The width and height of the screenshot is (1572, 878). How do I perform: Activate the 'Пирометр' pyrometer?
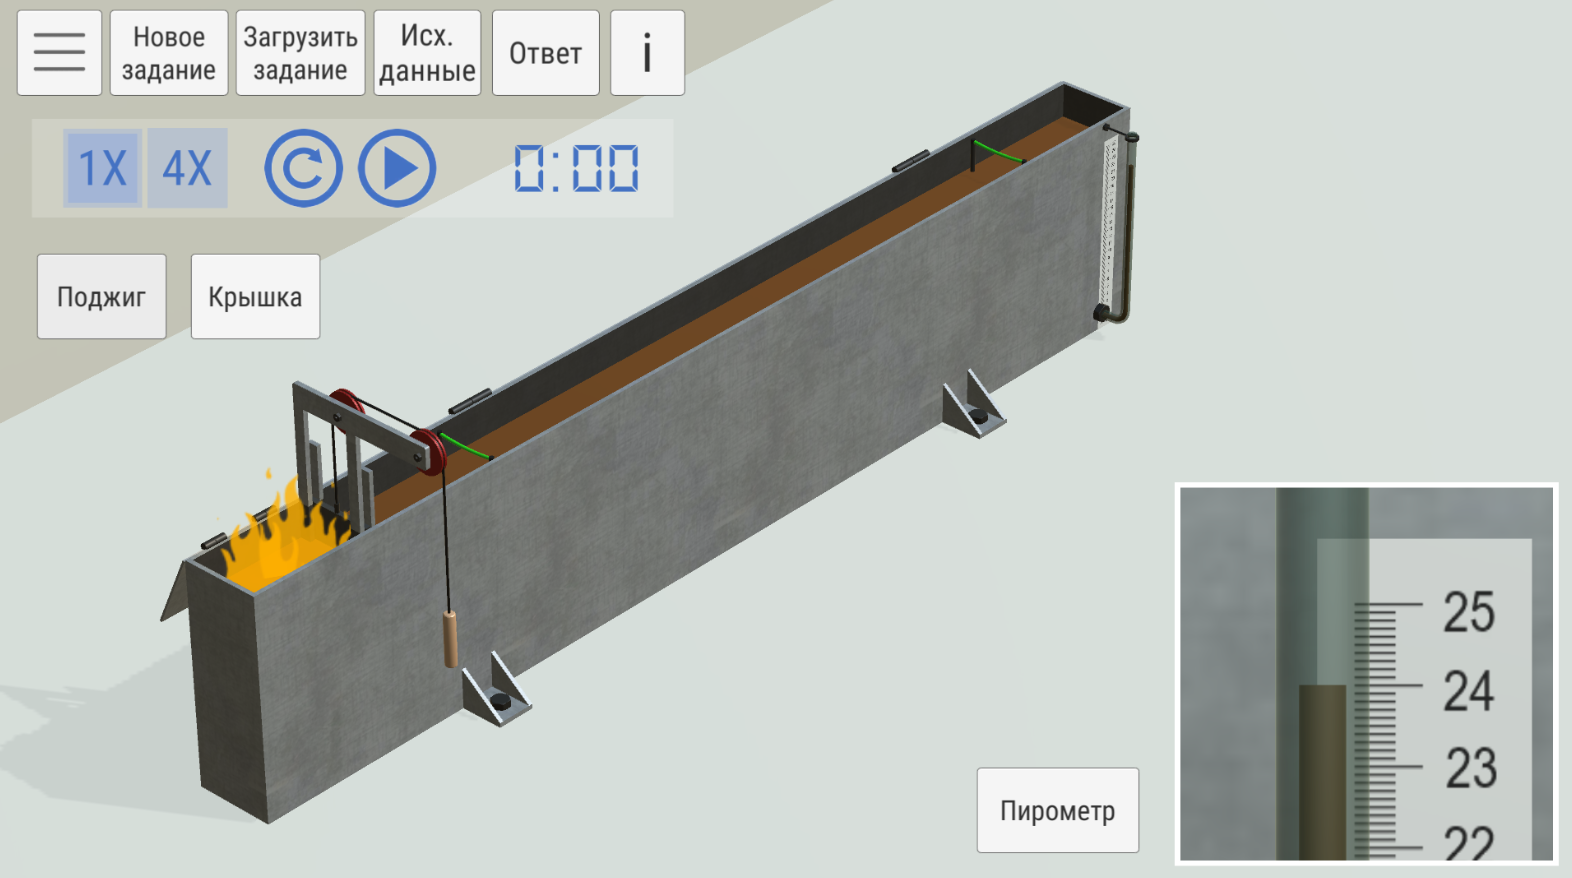1057,810
